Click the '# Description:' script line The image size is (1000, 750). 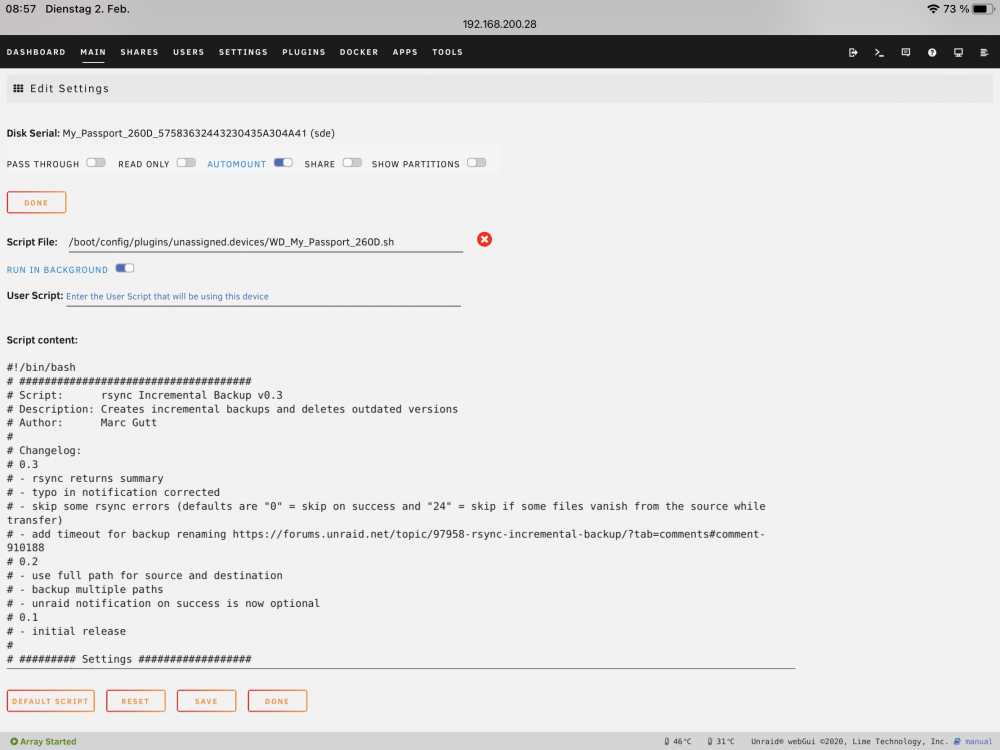coord(232,409)
